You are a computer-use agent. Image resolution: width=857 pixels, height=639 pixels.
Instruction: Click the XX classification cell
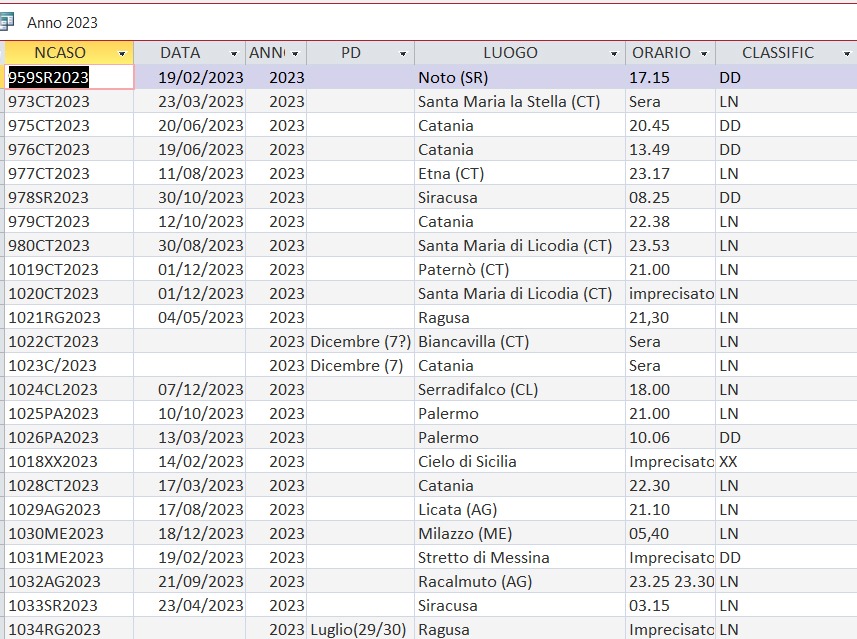tap(786, 462)
